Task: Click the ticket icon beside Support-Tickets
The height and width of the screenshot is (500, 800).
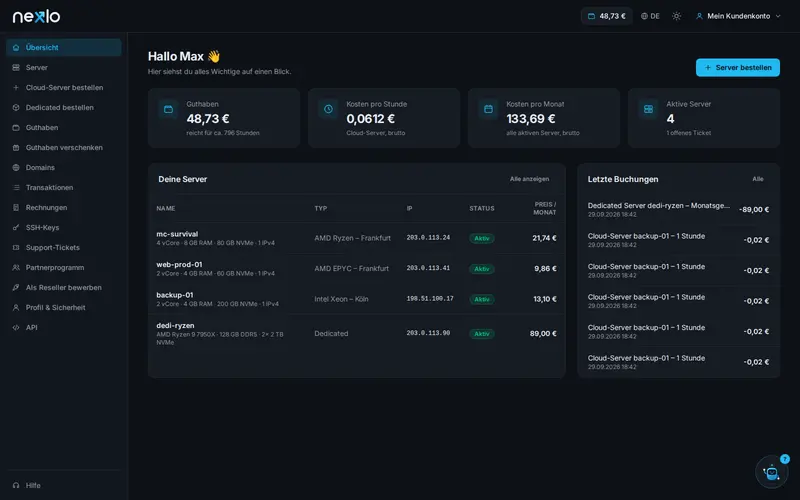Action: pos(16,247)
